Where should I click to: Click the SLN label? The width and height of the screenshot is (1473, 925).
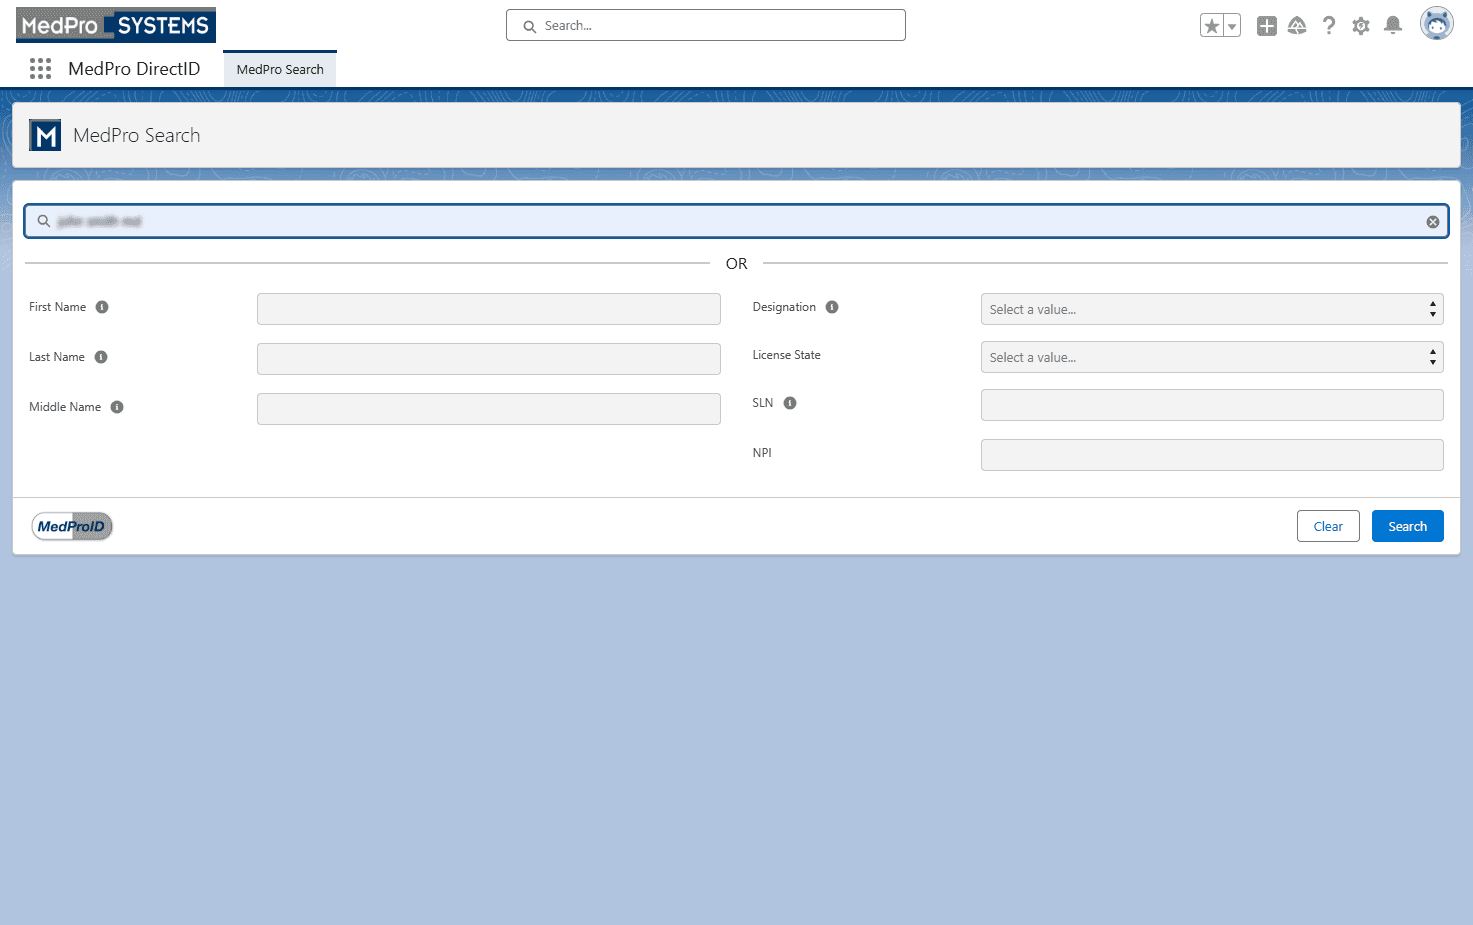coord(762,403)
